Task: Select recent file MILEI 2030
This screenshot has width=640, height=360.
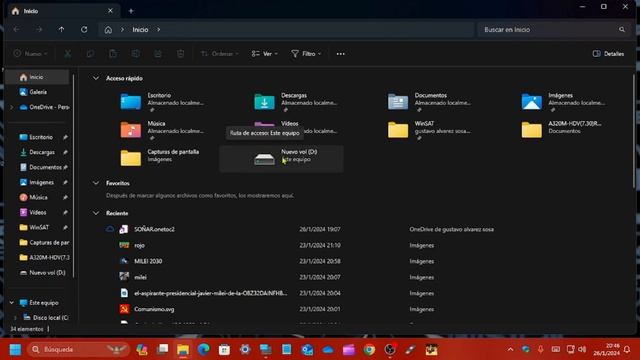Action: tap(148, 261)
